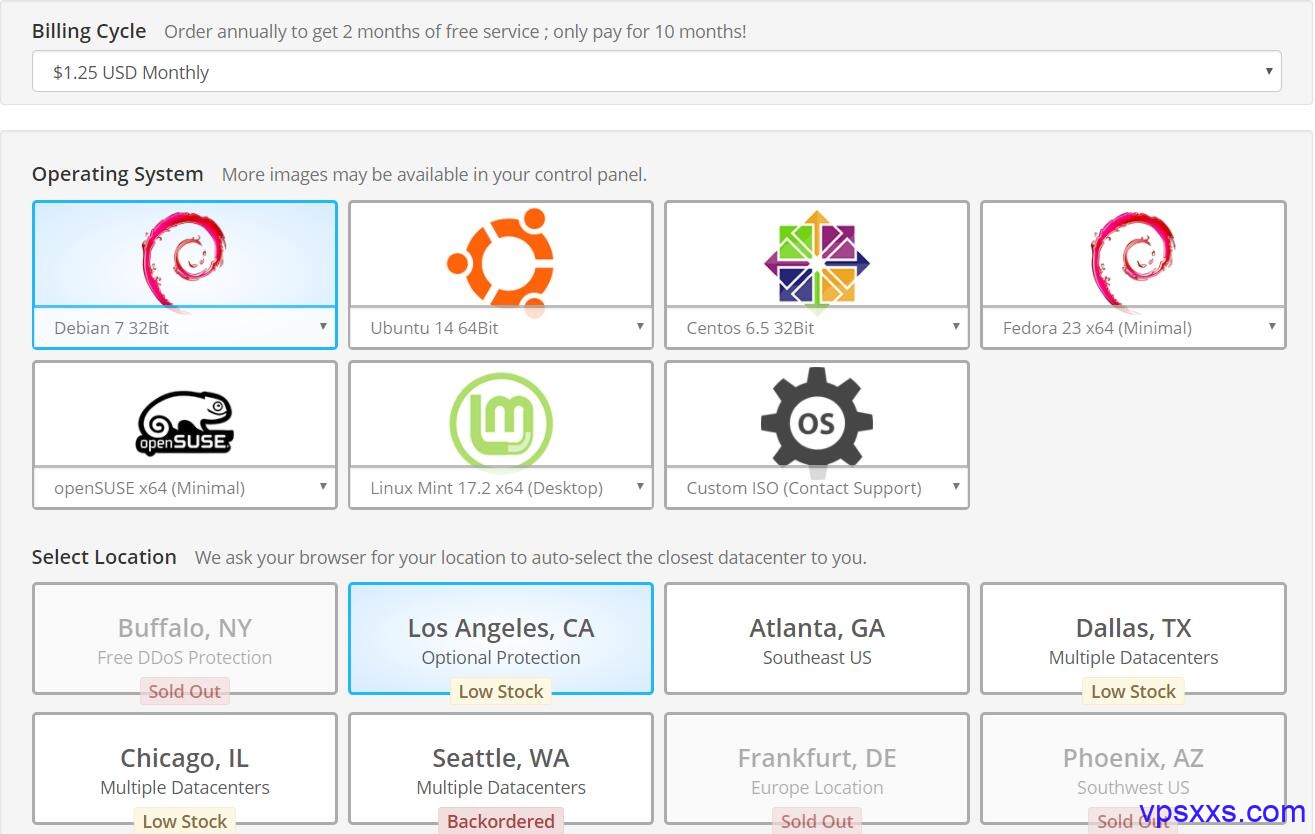Open the Linux Mint 17.2 x64 dropdown
The height and width of the screenshot is (834, 1315).
pyautogui.click(x=501, y=488)
